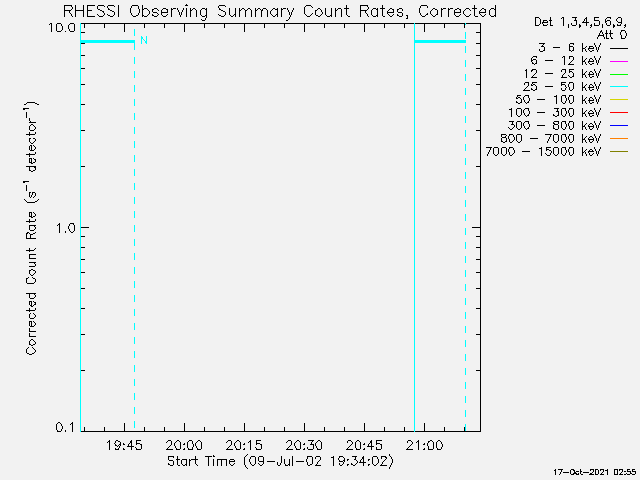Click the '20:30' x-axis tick label
This screenshot has height=480, width=640.
[x=304, y=445]
